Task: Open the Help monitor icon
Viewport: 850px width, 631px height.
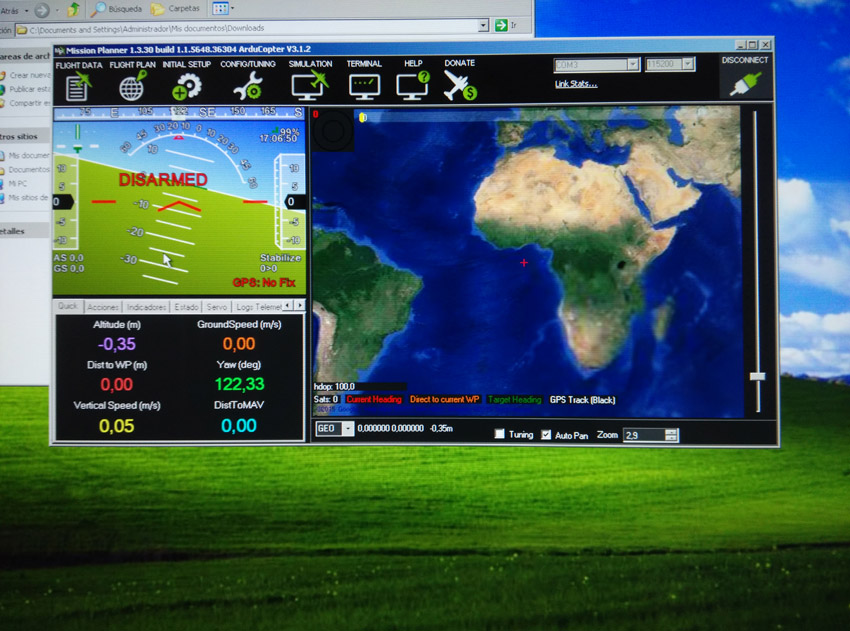Action: click(412, 86)
